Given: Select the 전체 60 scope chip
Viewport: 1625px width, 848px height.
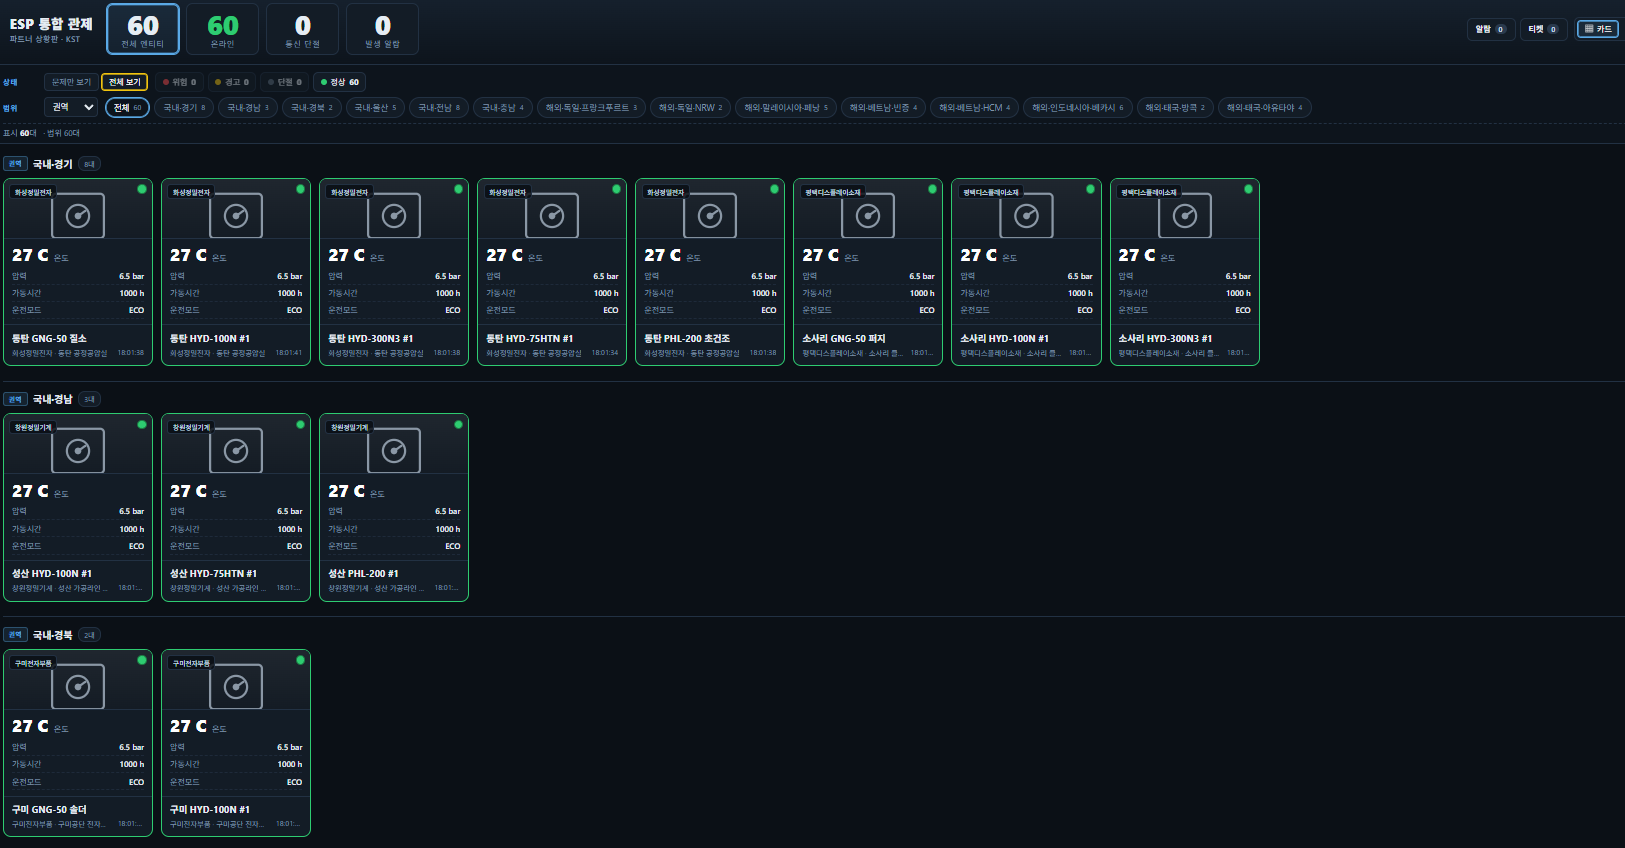Looking at the screenshot, I should coord(127,107).
